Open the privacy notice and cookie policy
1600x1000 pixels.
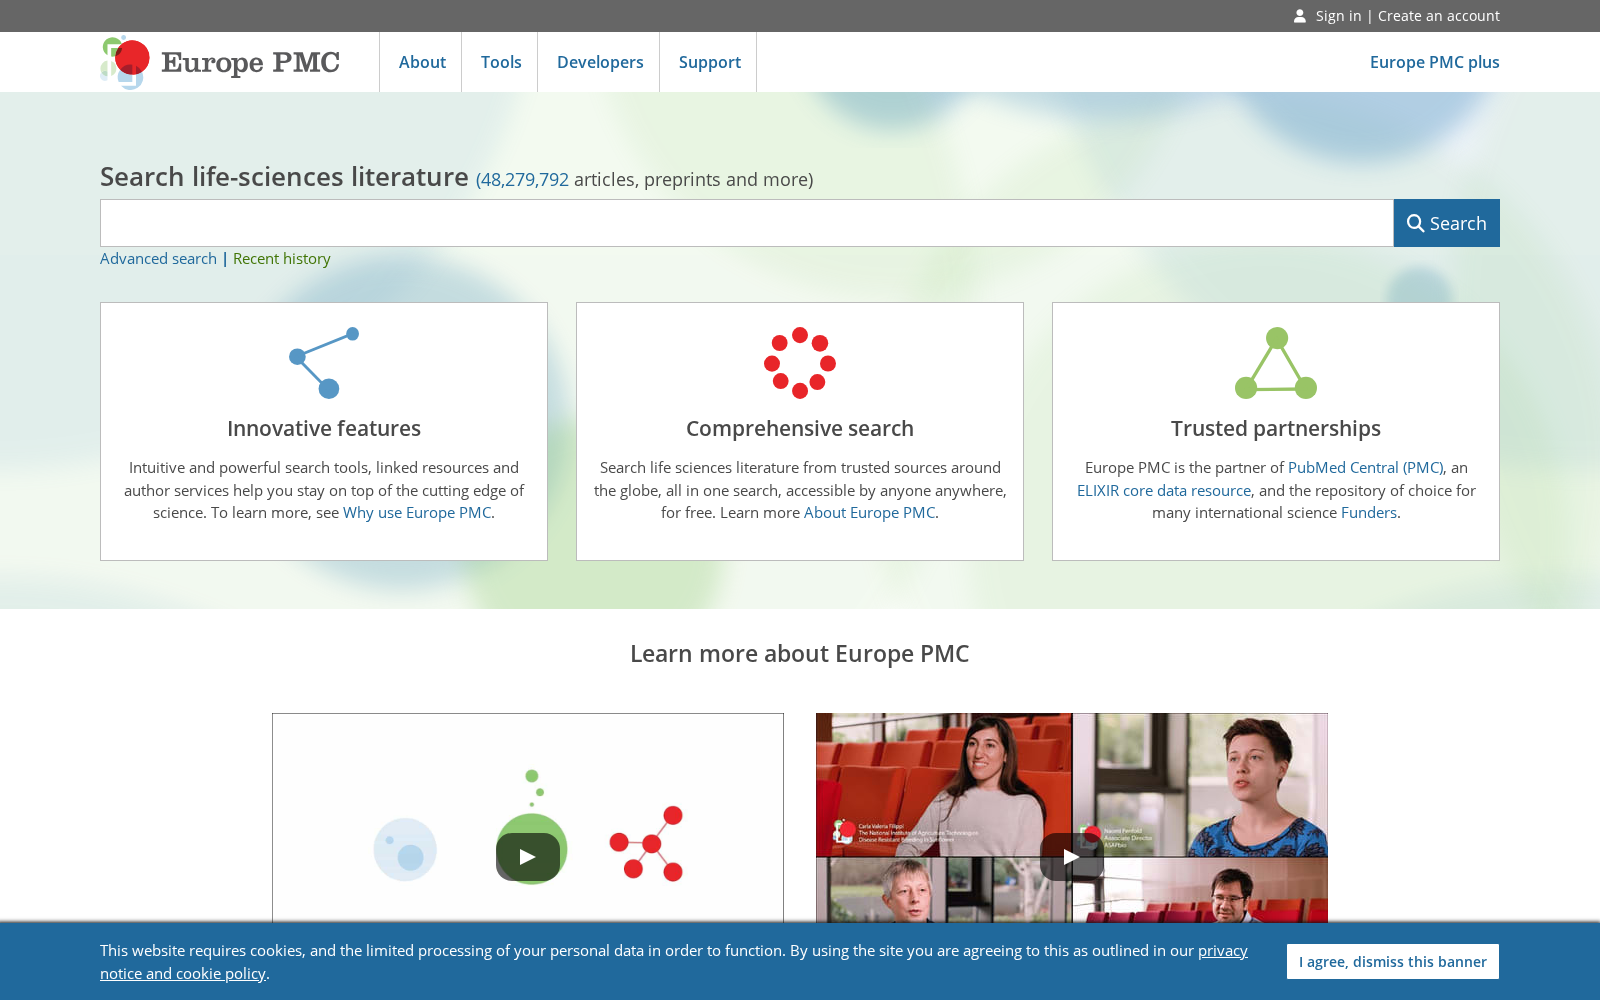point(674,962)
